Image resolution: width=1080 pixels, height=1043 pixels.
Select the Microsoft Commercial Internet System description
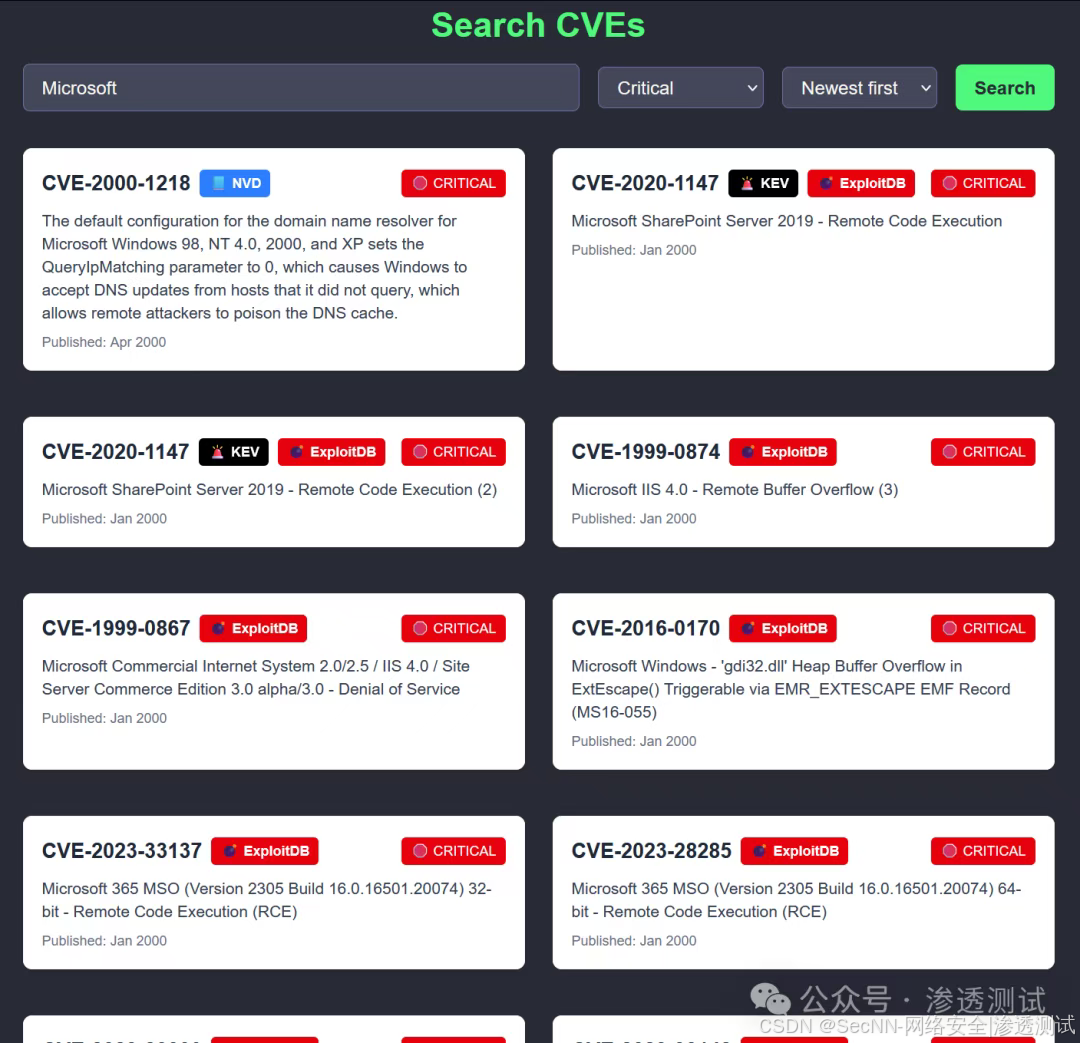(256, 678)
